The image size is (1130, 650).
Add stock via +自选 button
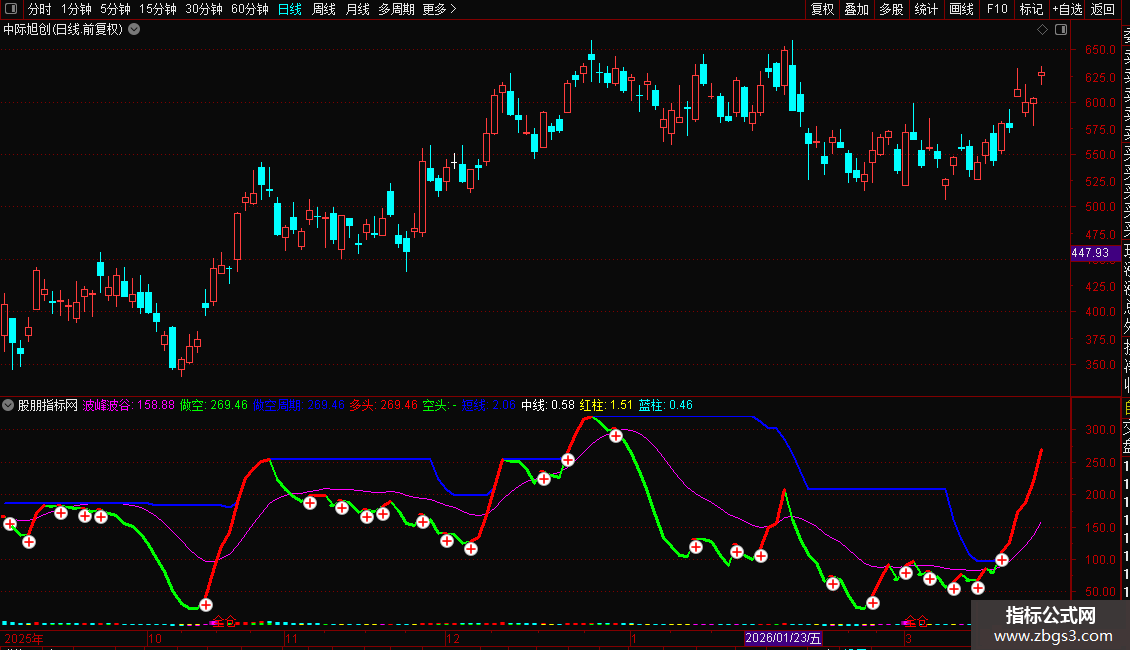[1067, 9]
